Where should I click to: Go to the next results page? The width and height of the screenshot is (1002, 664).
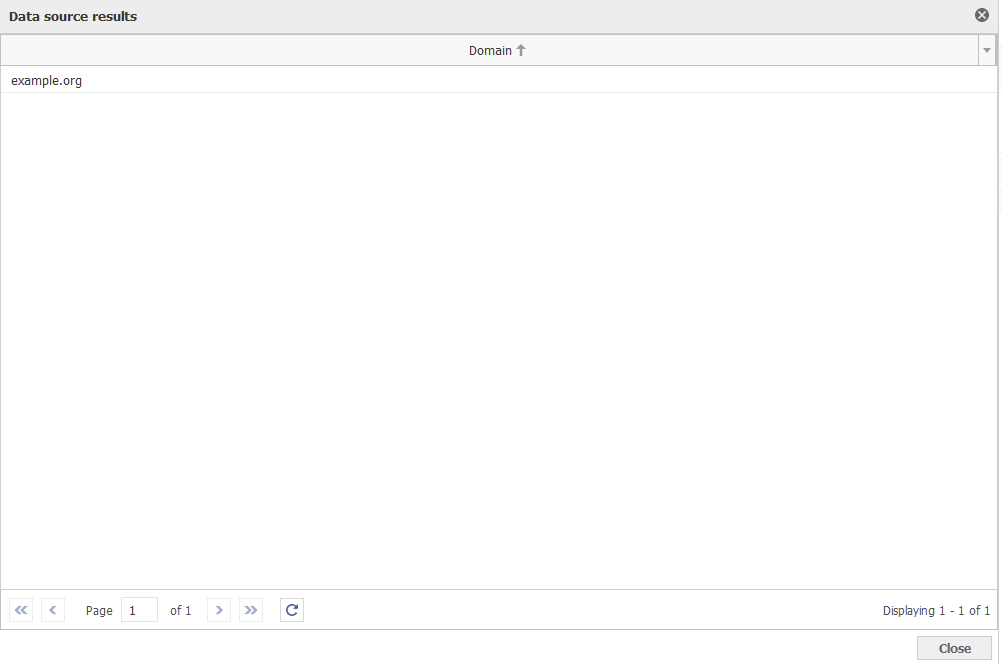tap(219, 610)
